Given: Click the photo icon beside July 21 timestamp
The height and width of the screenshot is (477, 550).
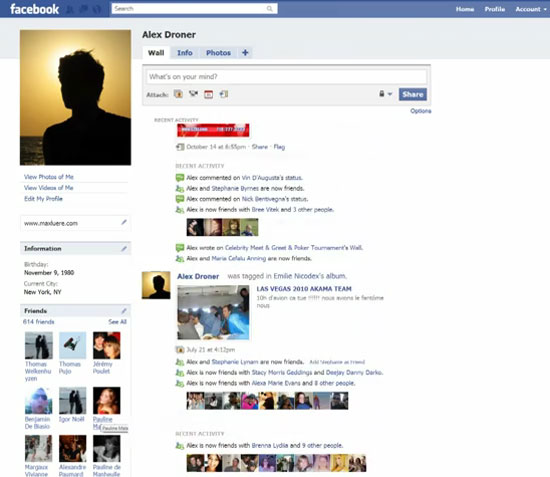Looking at the screenshot, I should 180,349.
